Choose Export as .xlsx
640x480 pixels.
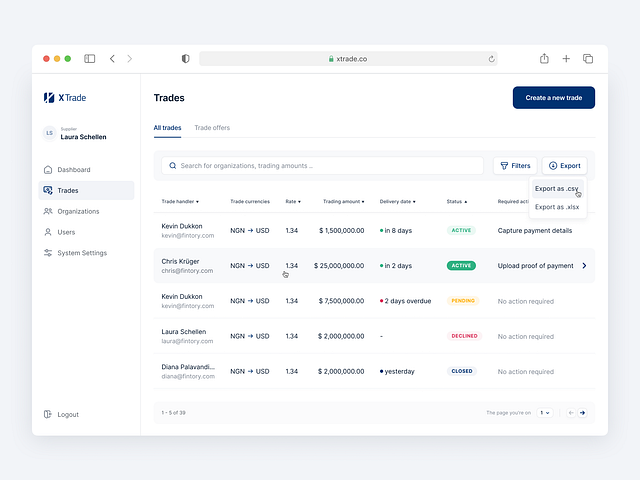click(558, 207)
